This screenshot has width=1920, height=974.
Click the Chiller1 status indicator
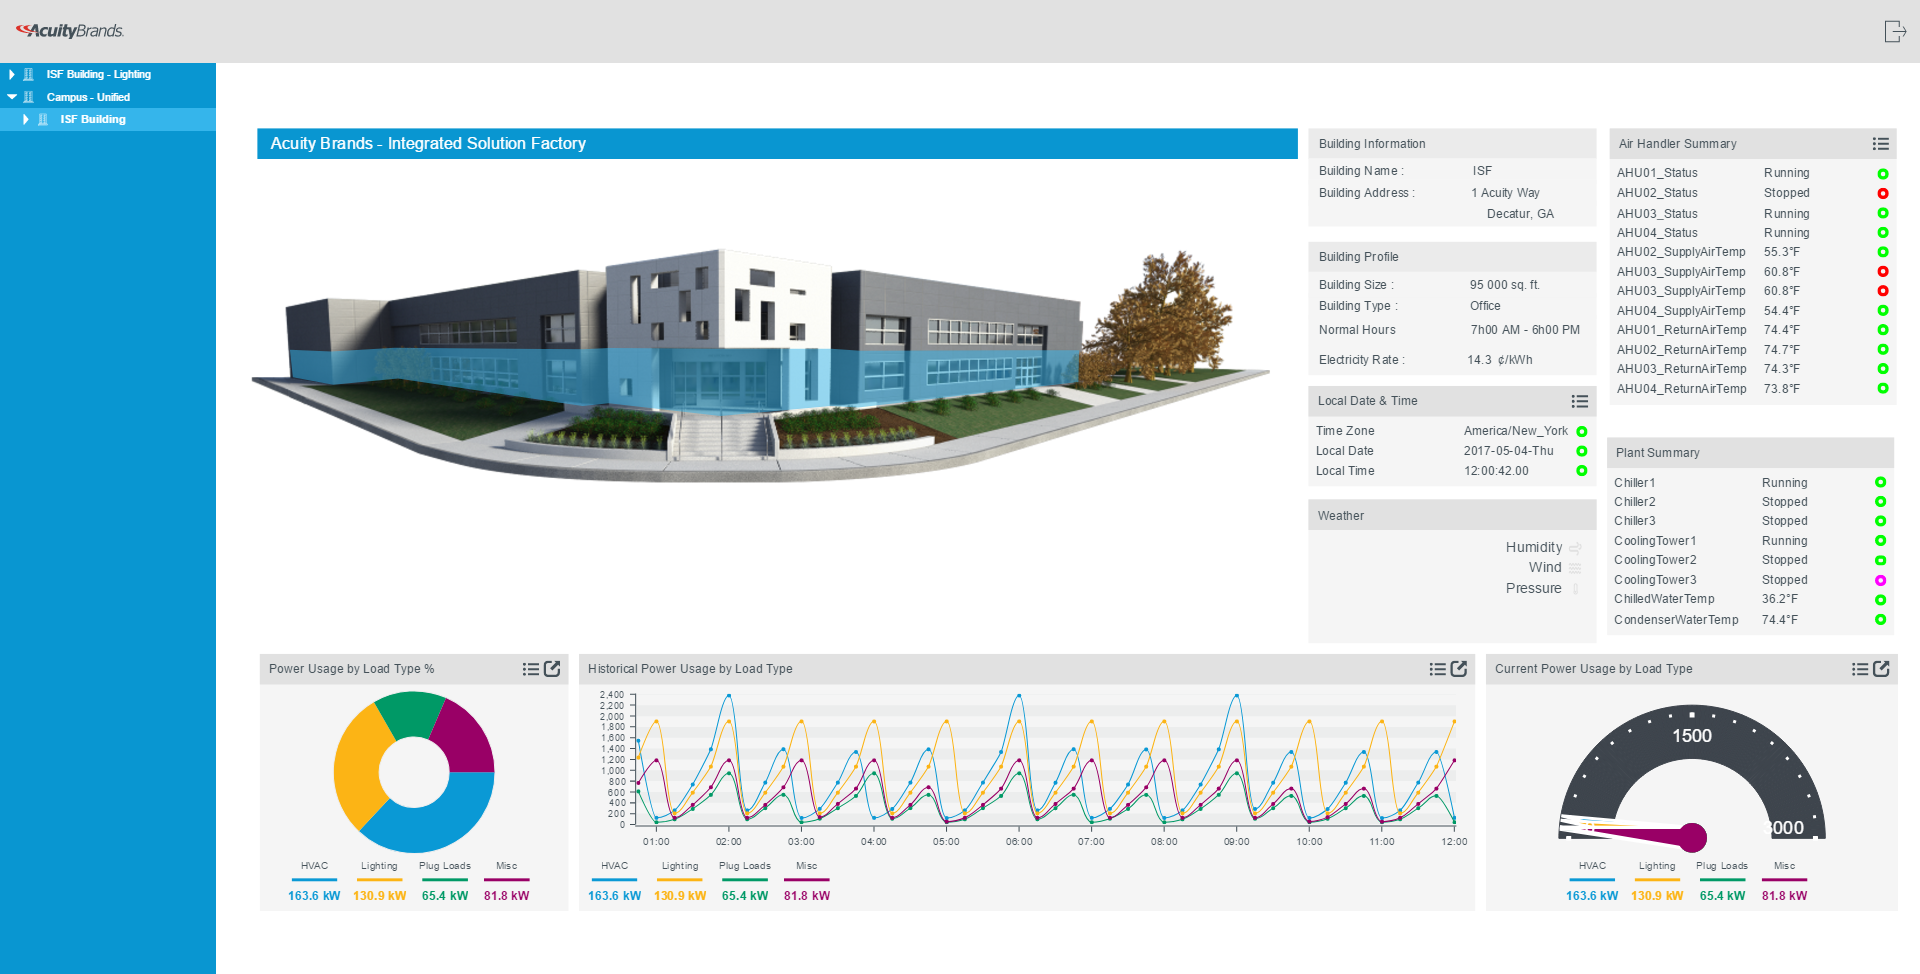[1880, 482]
